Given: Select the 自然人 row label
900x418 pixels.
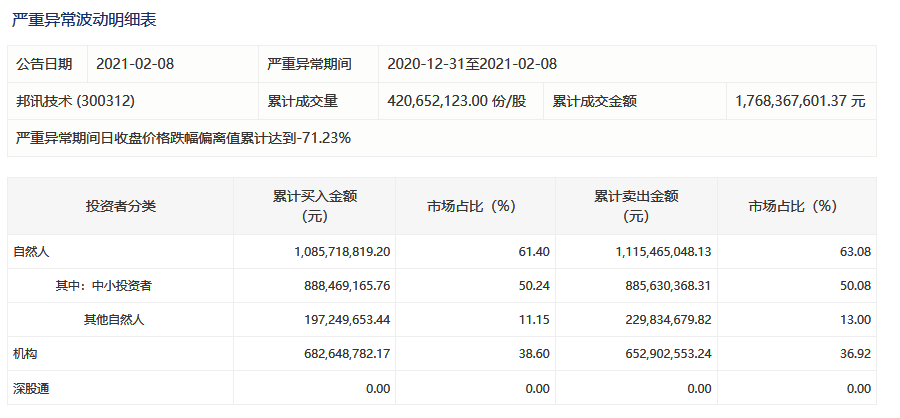Looking at the screenshot, I should click(30, 251).
